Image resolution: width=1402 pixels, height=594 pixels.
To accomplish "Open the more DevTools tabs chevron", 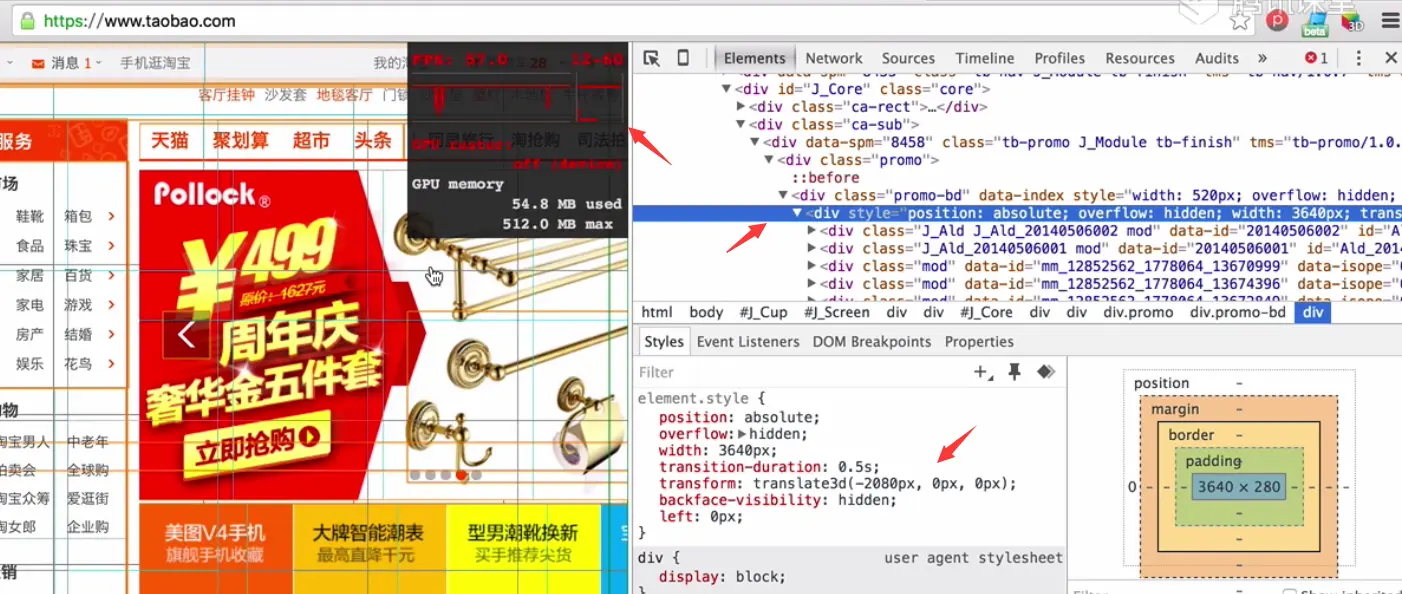I will coord(1262,58).
